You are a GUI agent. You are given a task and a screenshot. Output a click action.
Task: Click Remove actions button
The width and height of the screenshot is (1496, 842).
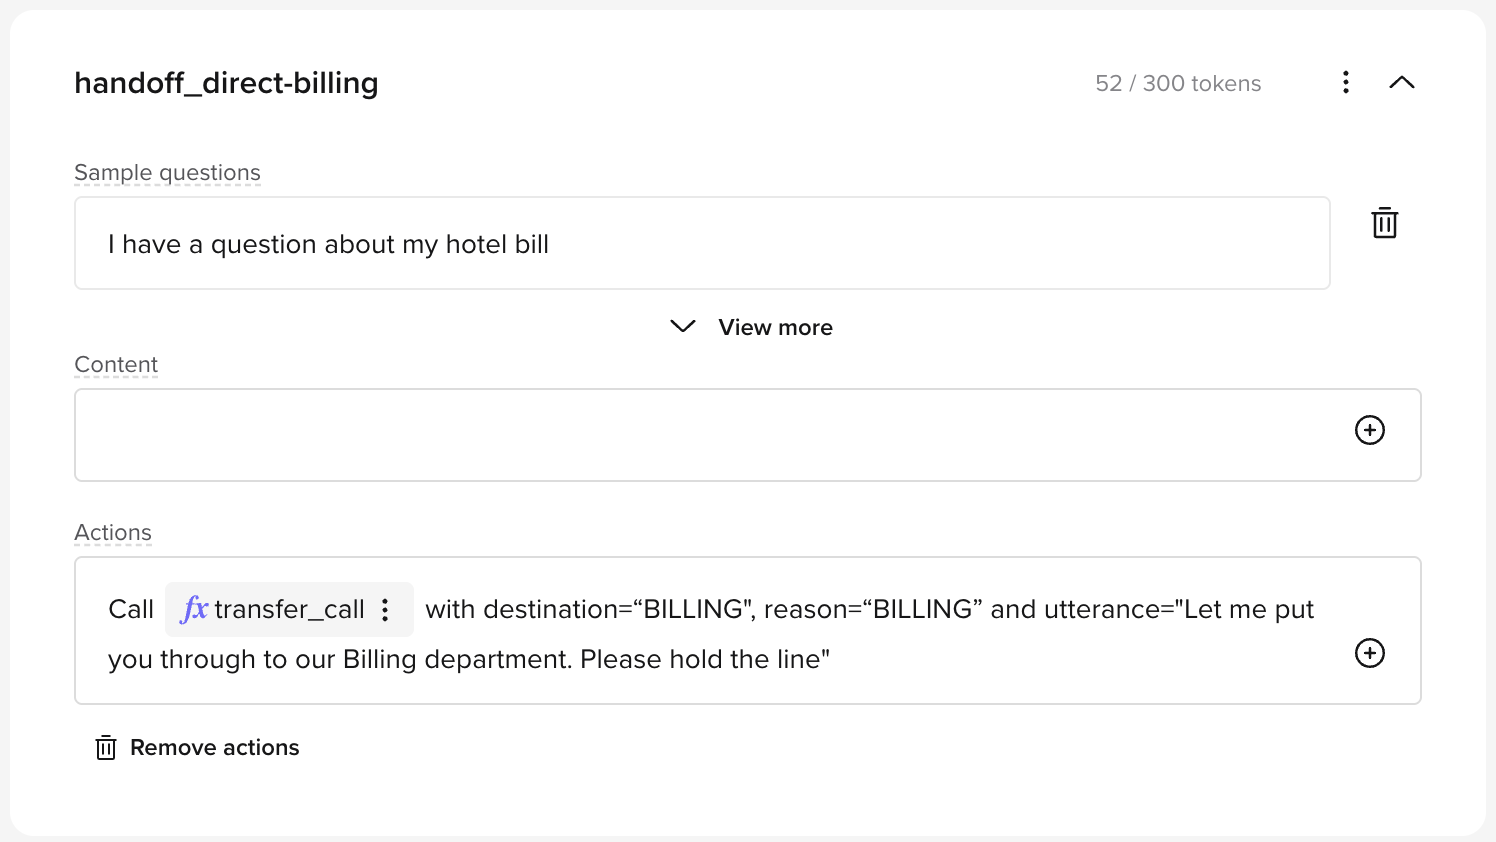[x=197, y=747]
